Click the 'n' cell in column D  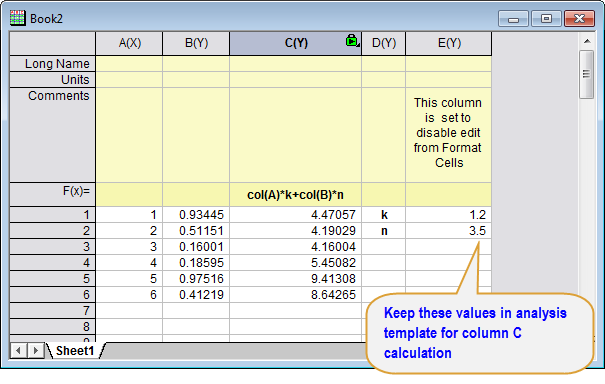pyautogui.click(x=384, y=231)
